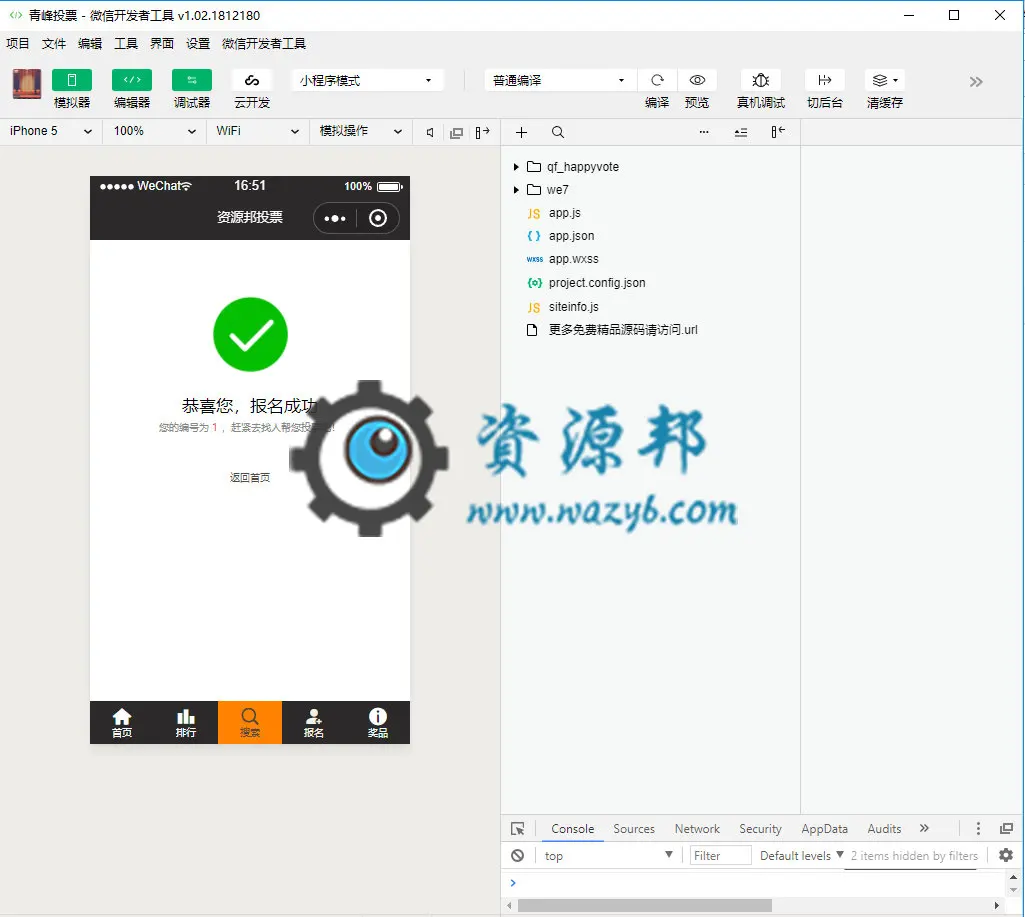Start 真机调试 remote debugging

(760, 80)
